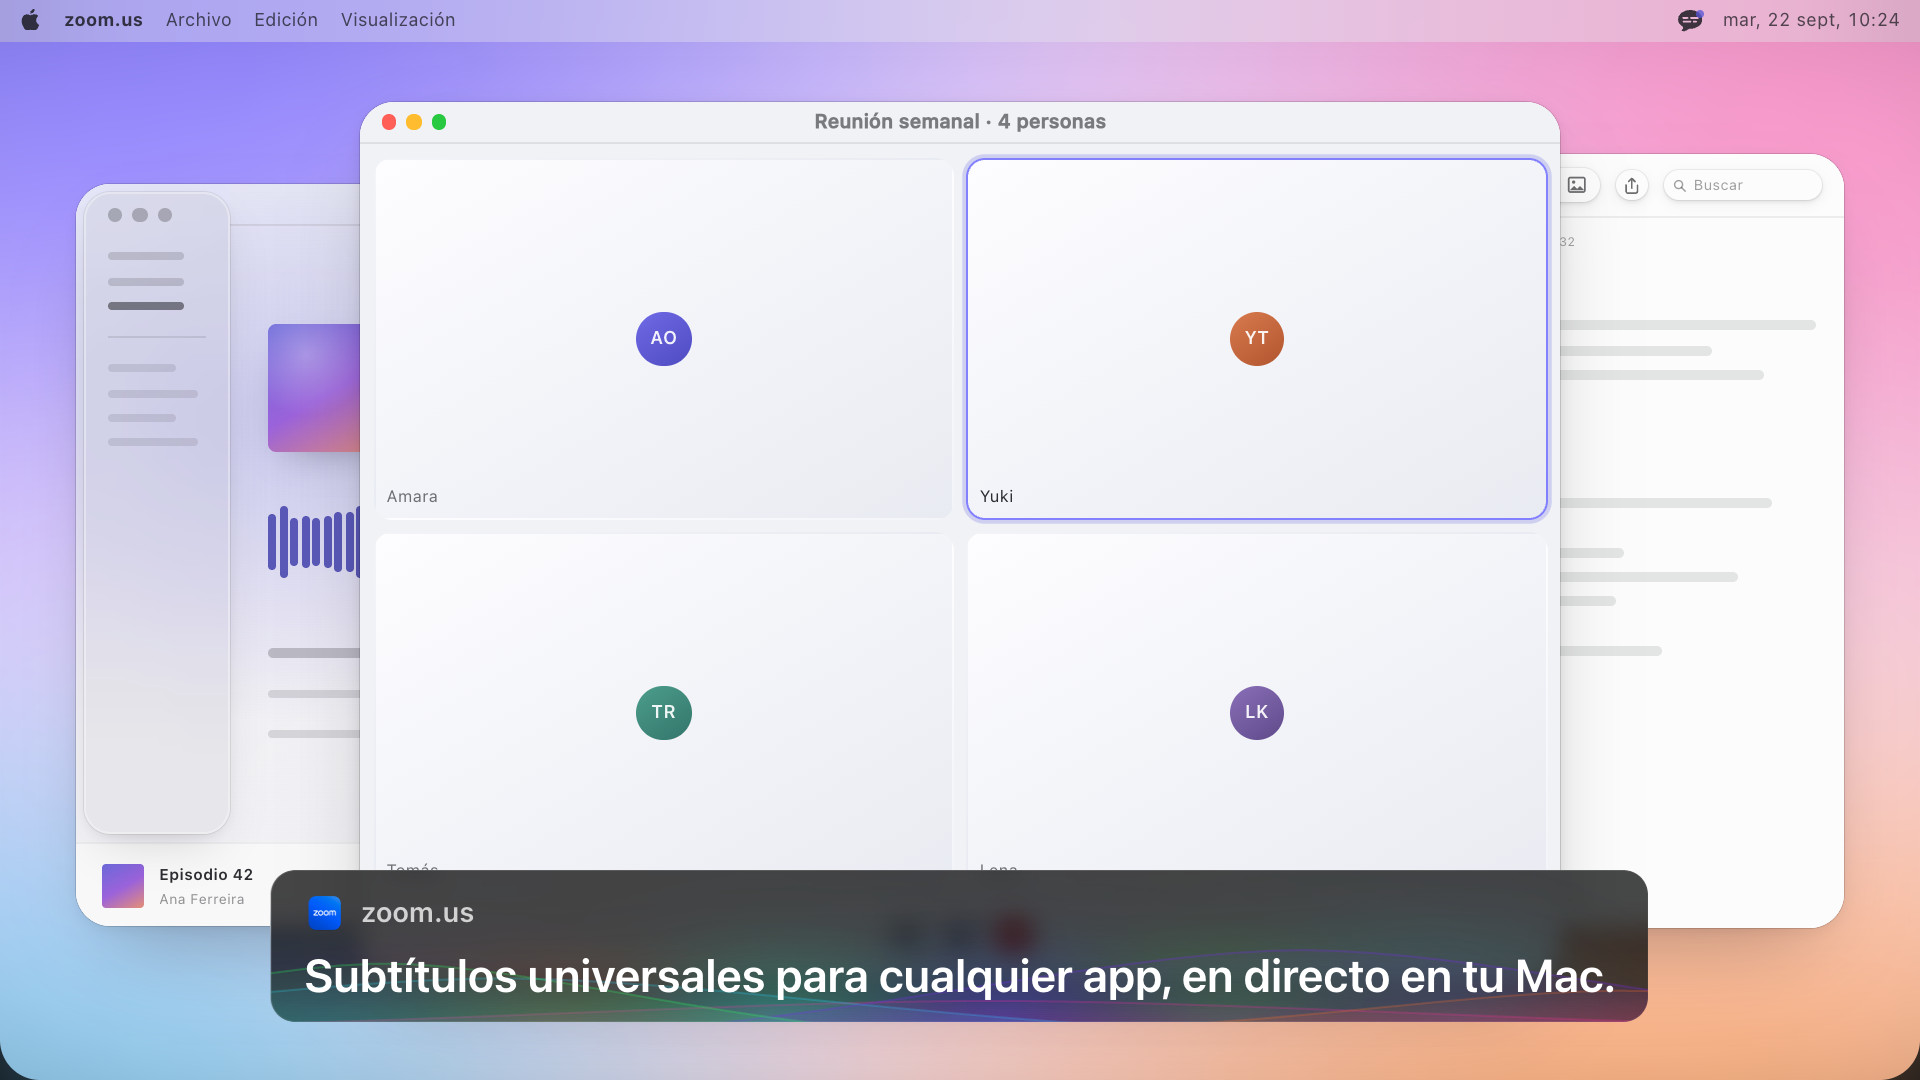The height and width of the screenshot is (1080, 1920).
Task: Open the Apple menu
Action: (x=30, y=20)
